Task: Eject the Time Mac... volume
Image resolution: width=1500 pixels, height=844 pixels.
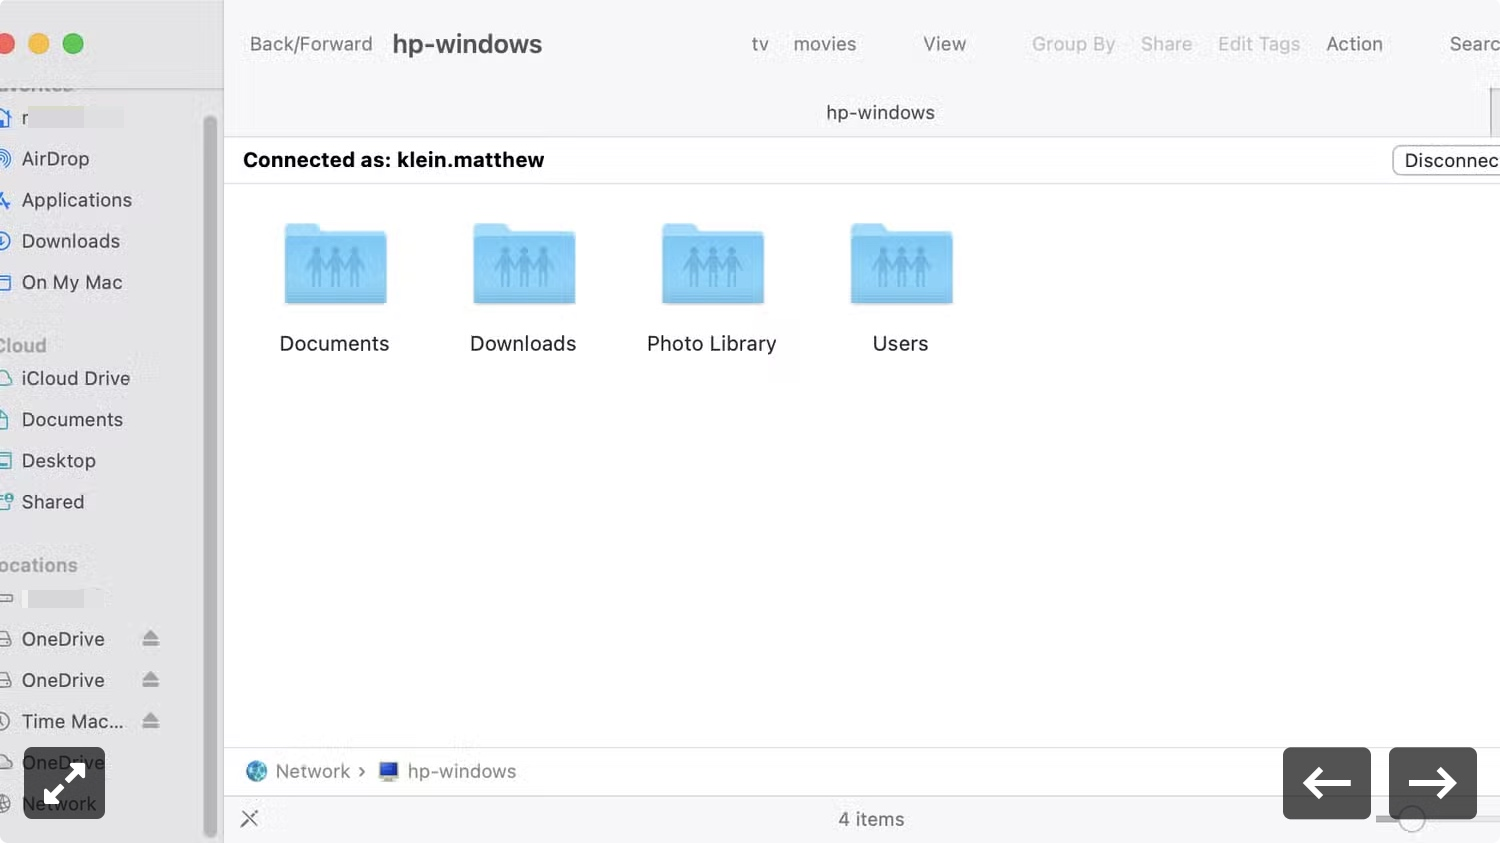Action: coord(151,720)
